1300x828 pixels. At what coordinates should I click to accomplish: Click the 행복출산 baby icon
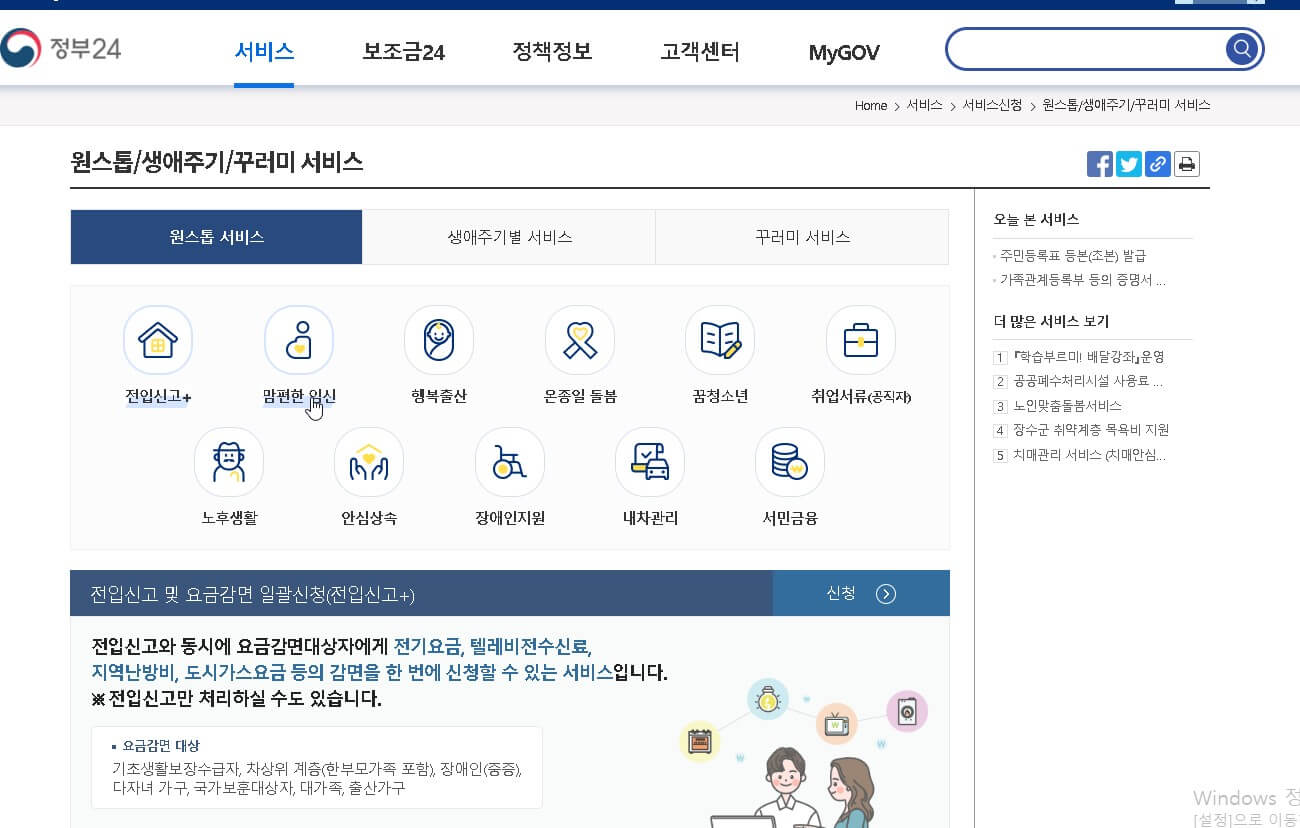click(x=438, y=340)
